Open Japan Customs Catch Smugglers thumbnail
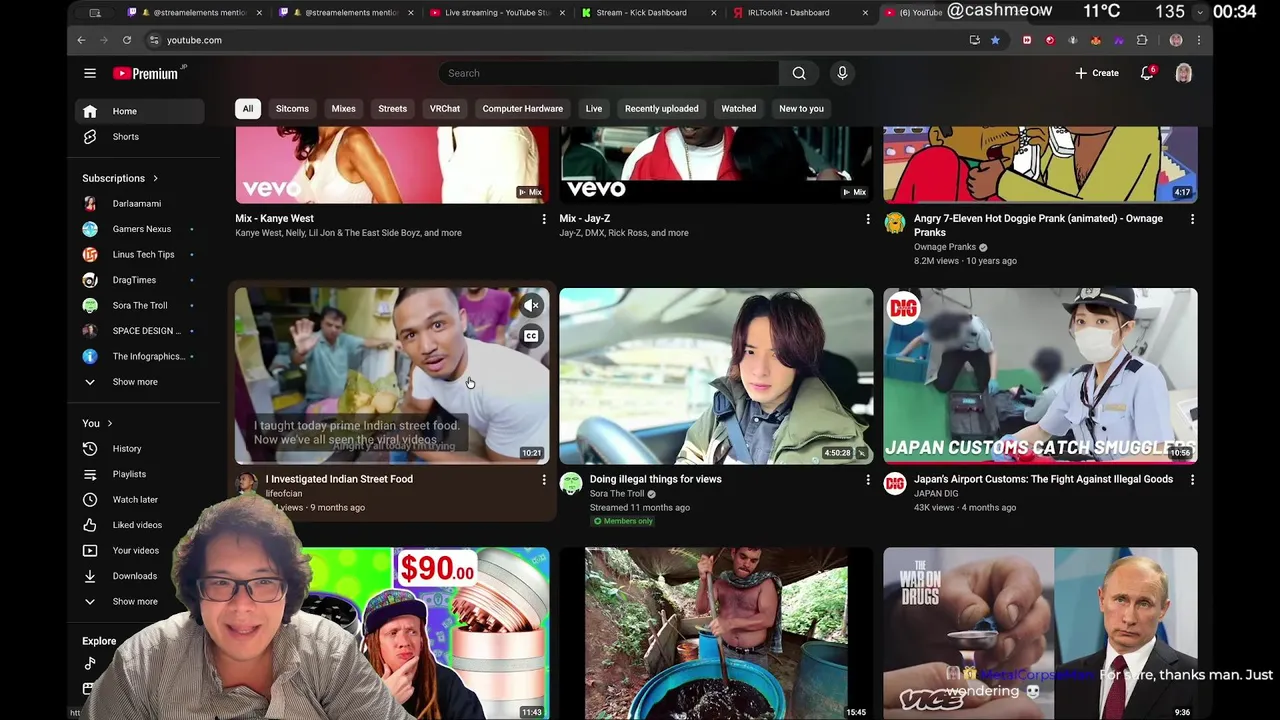Screen dimensions: 1280x720 tap(1040, 376)
